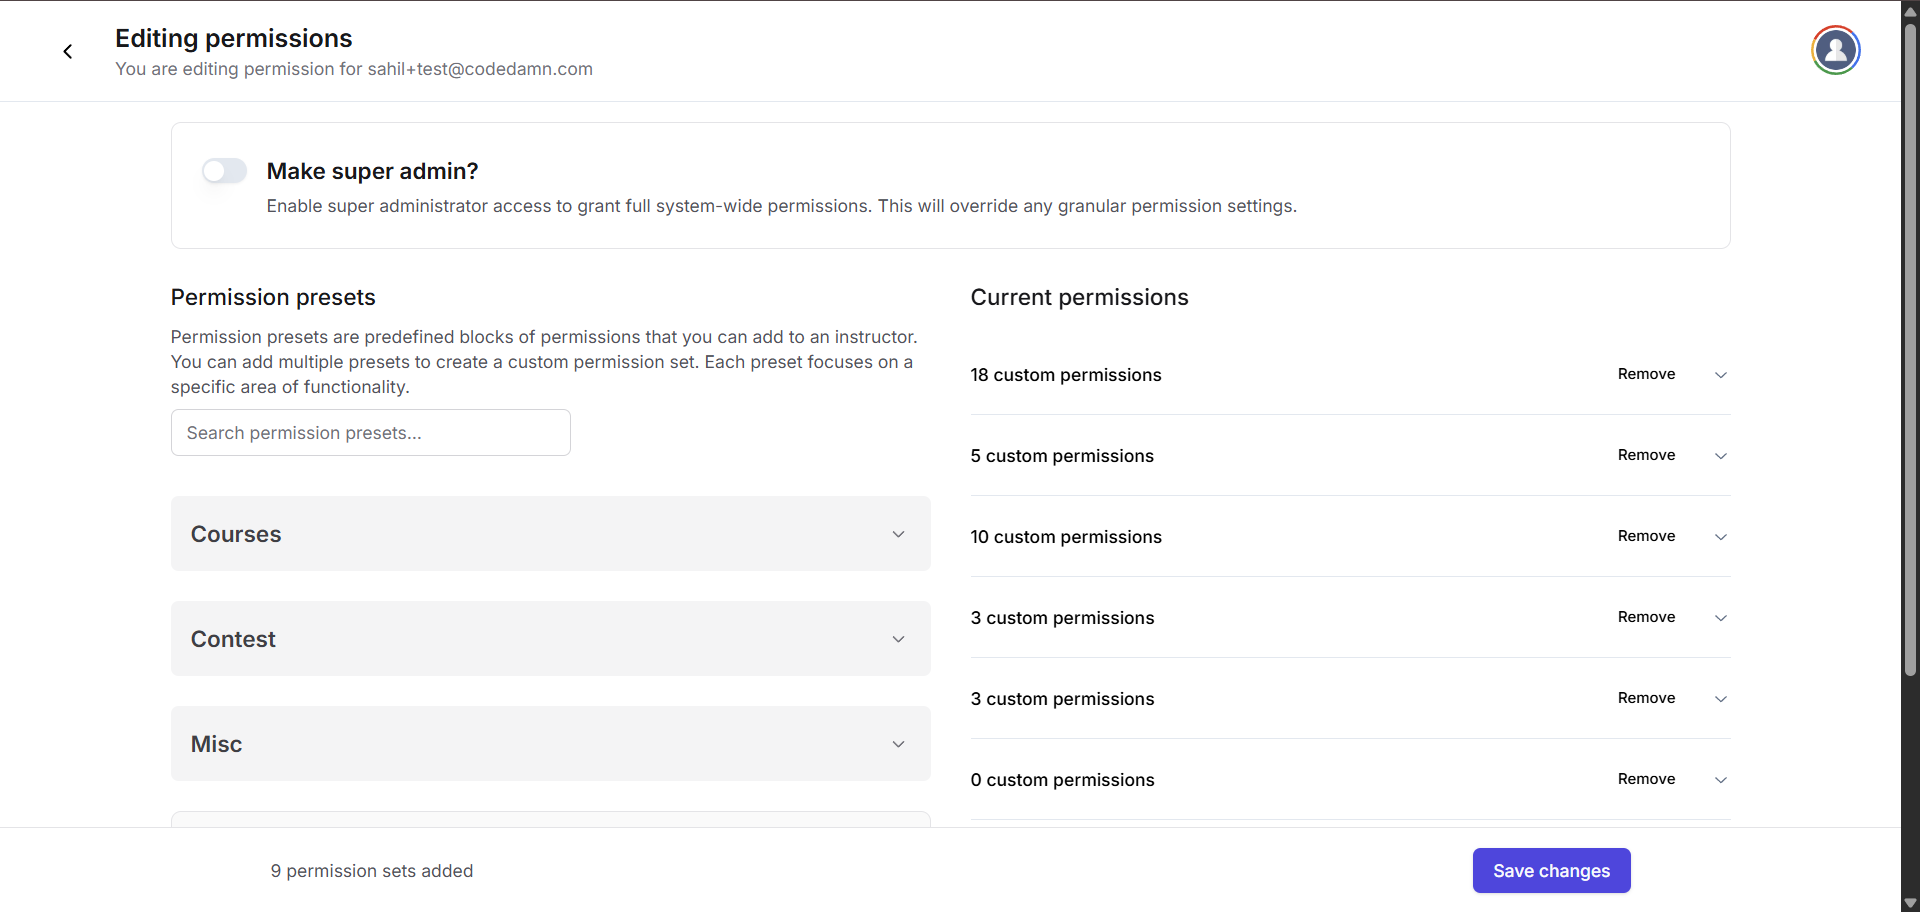The height and width of the screenshot is (912, 1920).
Task: Open the user profile avatar
Action: click(1835, 50)
